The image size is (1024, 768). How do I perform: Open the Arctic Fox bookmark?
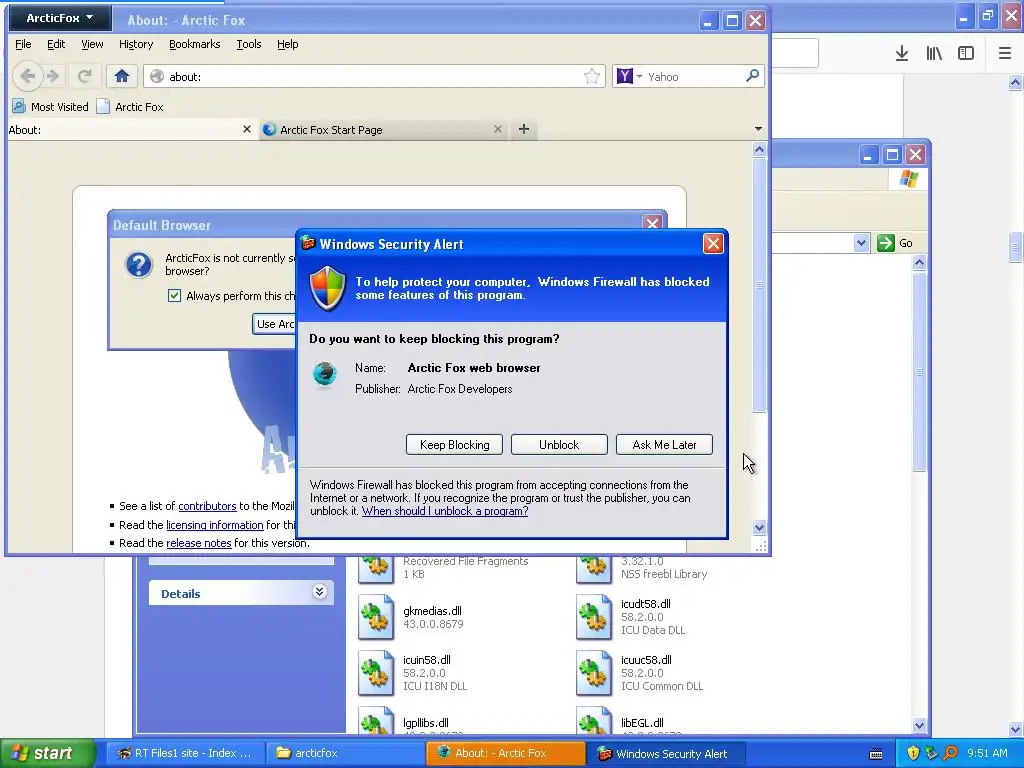[x=130, y=106]
